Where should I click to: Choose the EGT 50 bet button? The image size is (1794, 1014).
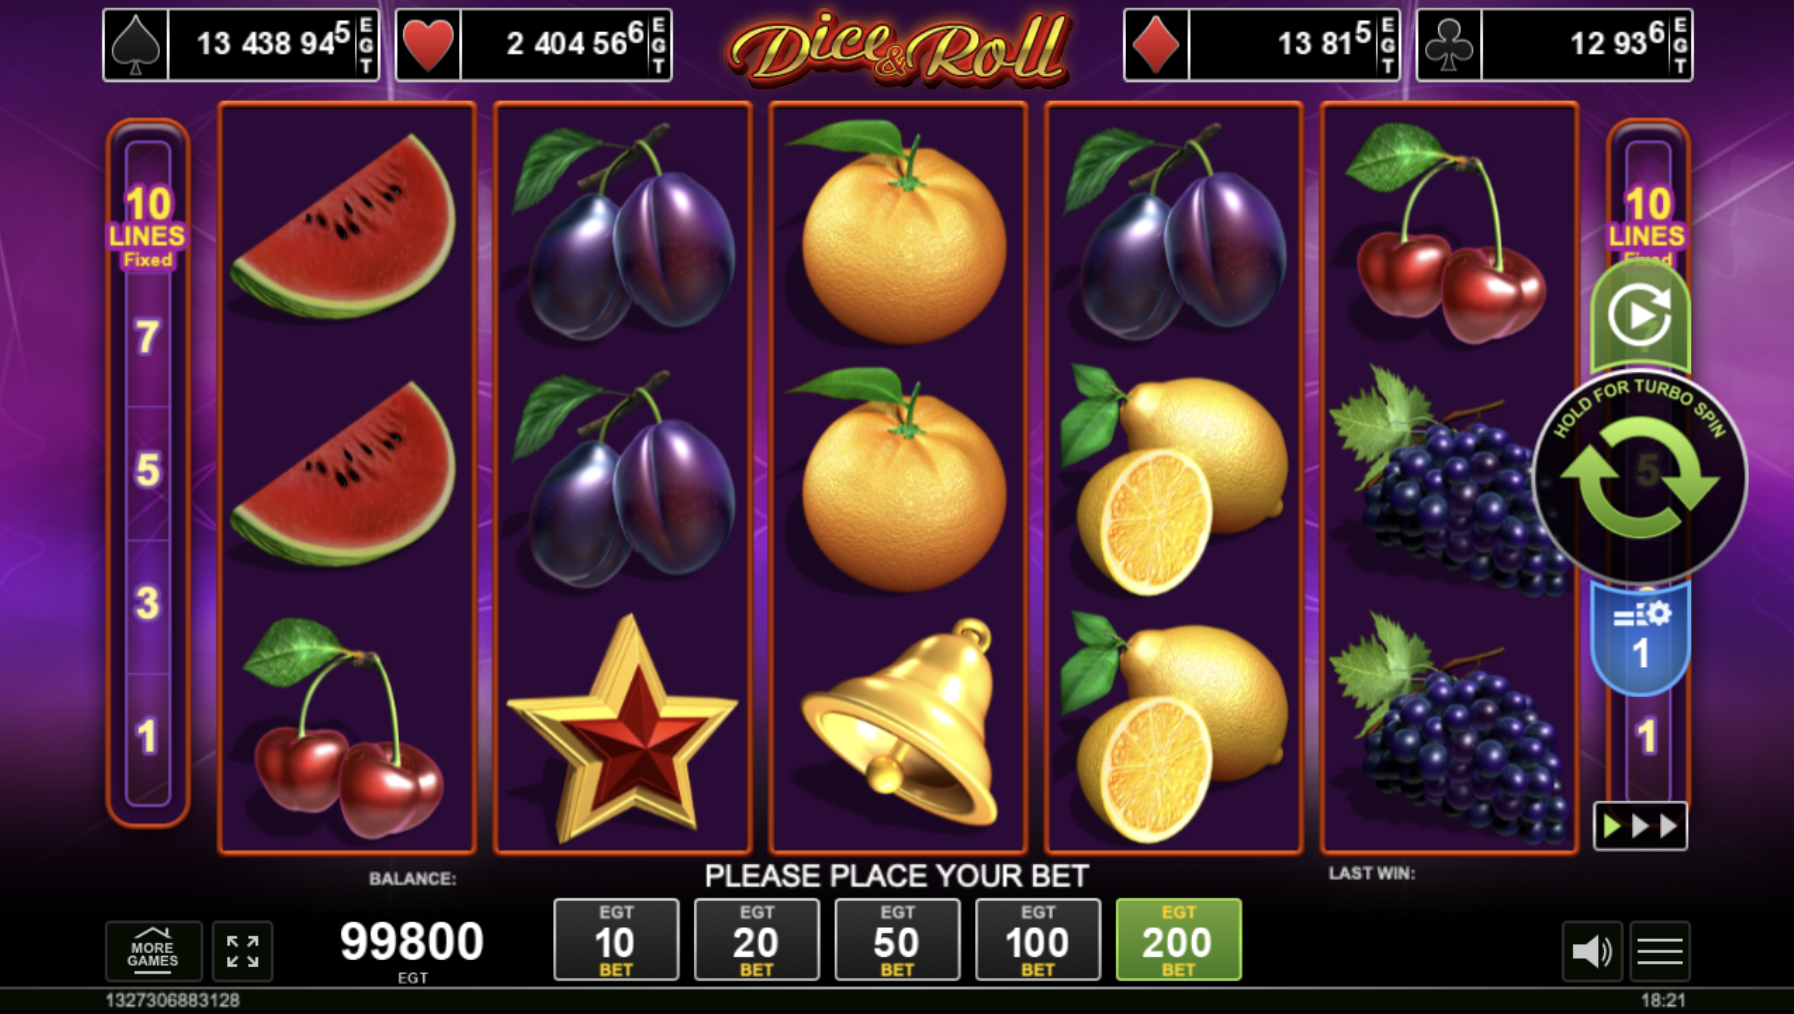tap(897, 940)
